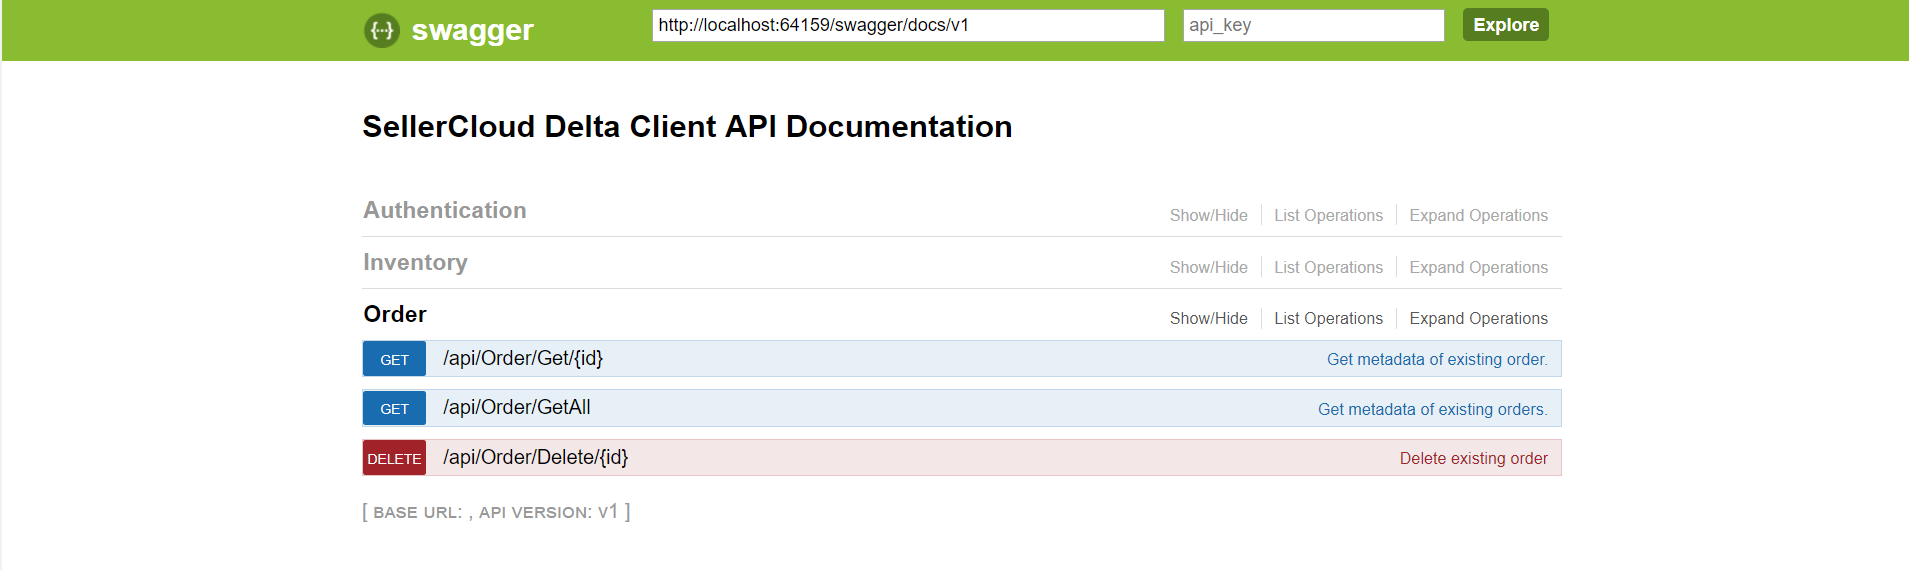Viewport: 1909px width, 570px height.
Task: Click Show/Hide for Order
Action: click(x=1208, y=318)
